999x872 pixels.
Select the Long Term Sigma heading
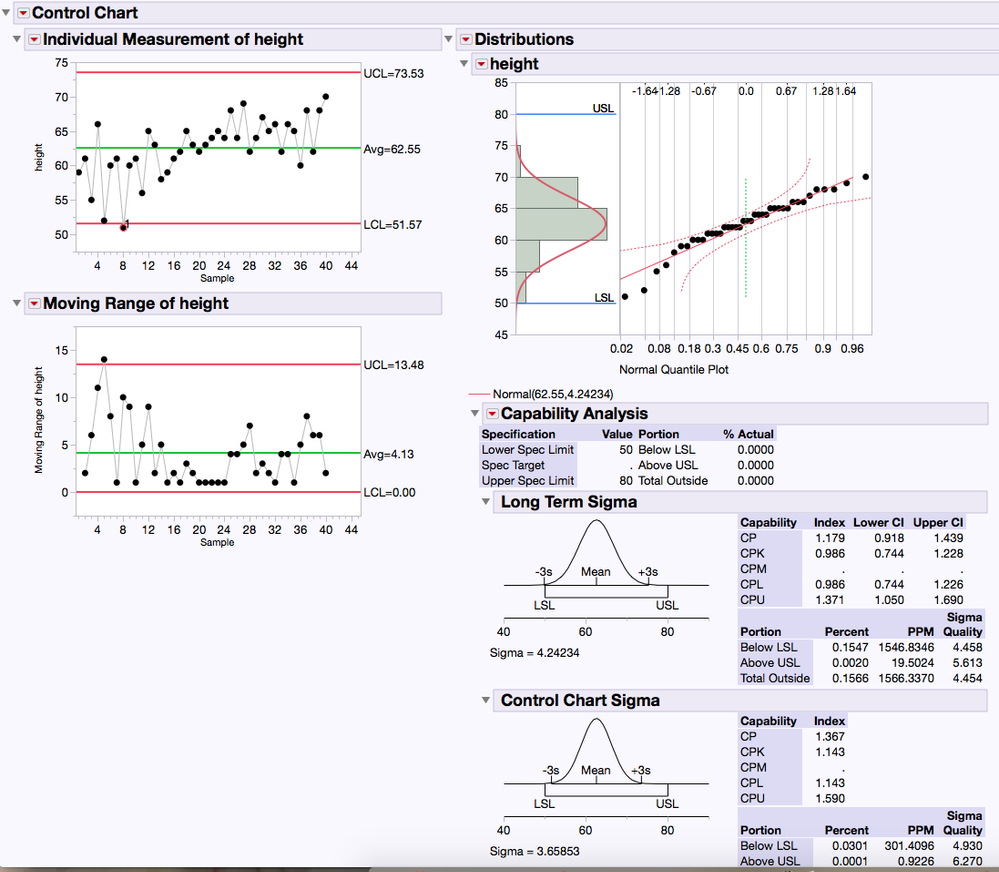point(568,502)
